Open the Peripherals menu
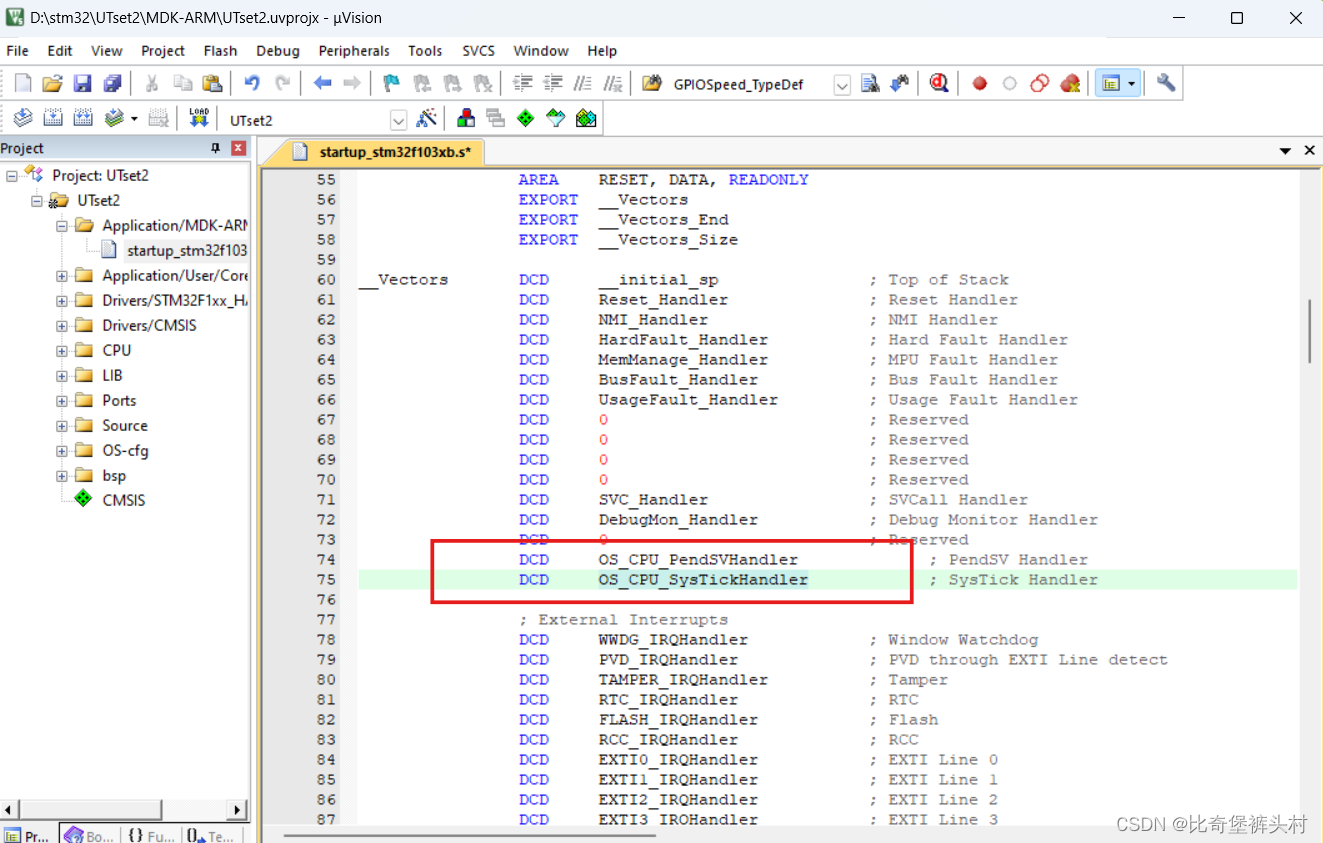Screen dimensions: 1323x843 pyautogui.click(x=354, y=50)
